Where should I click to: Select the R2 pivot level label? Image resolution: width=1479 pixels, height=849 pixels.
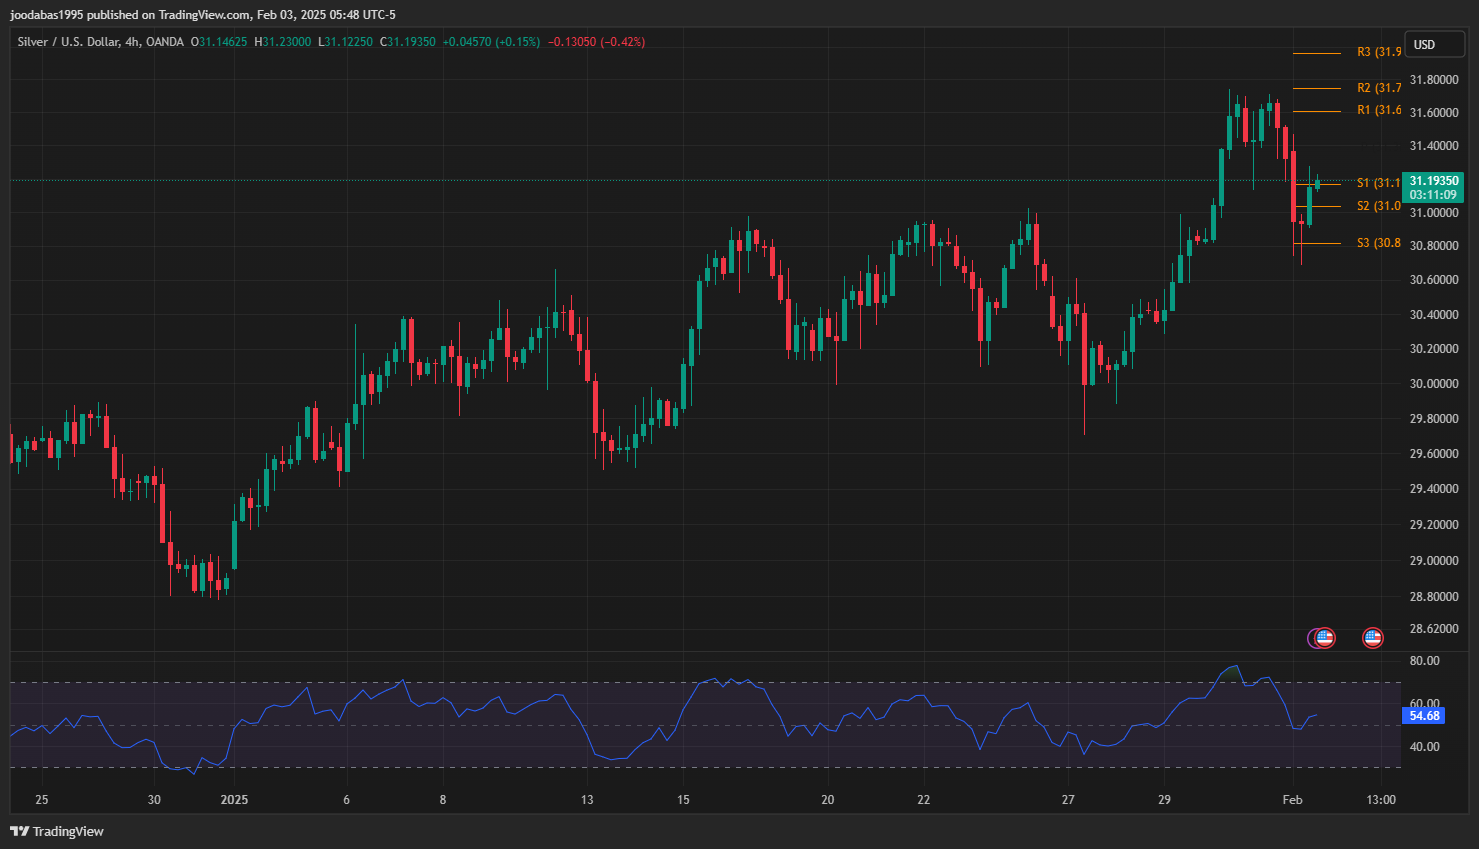pos(1379,88)
